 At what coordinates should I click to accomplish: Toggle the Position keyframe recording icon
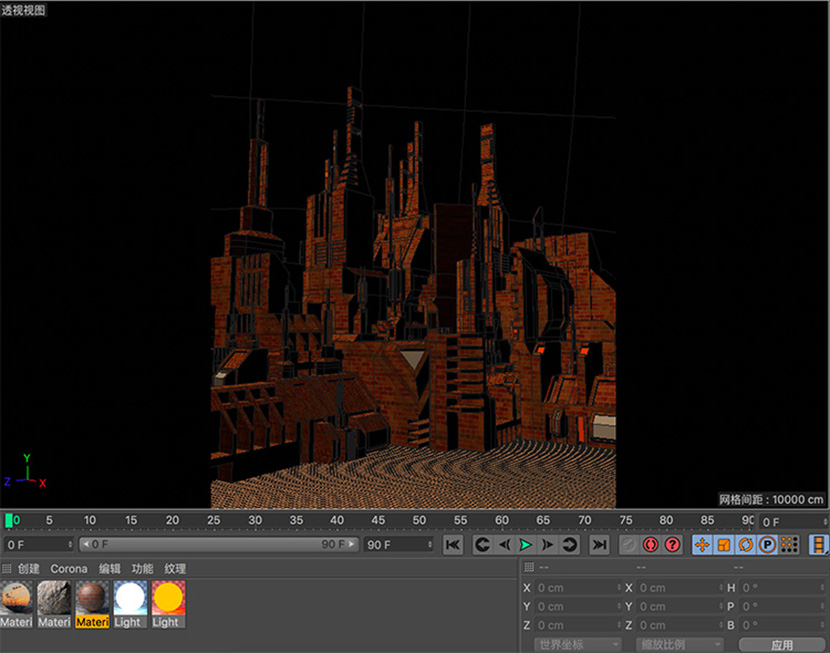point(702,545)
